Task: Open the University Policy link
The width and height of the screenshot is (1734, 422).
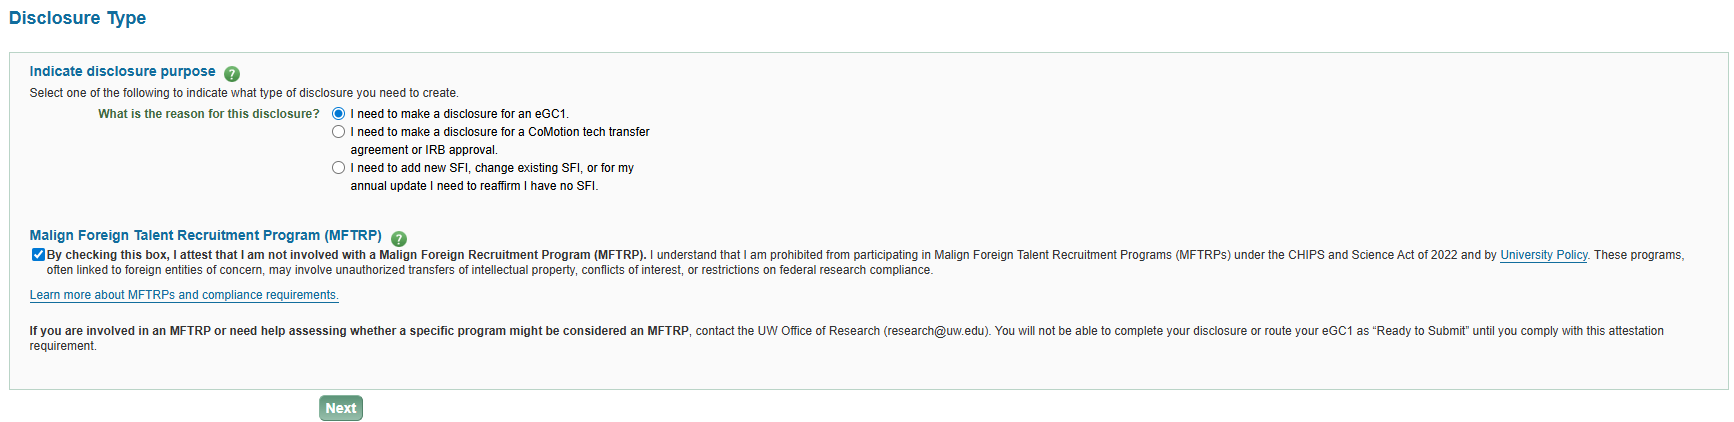Action: tap(1543, 255)
